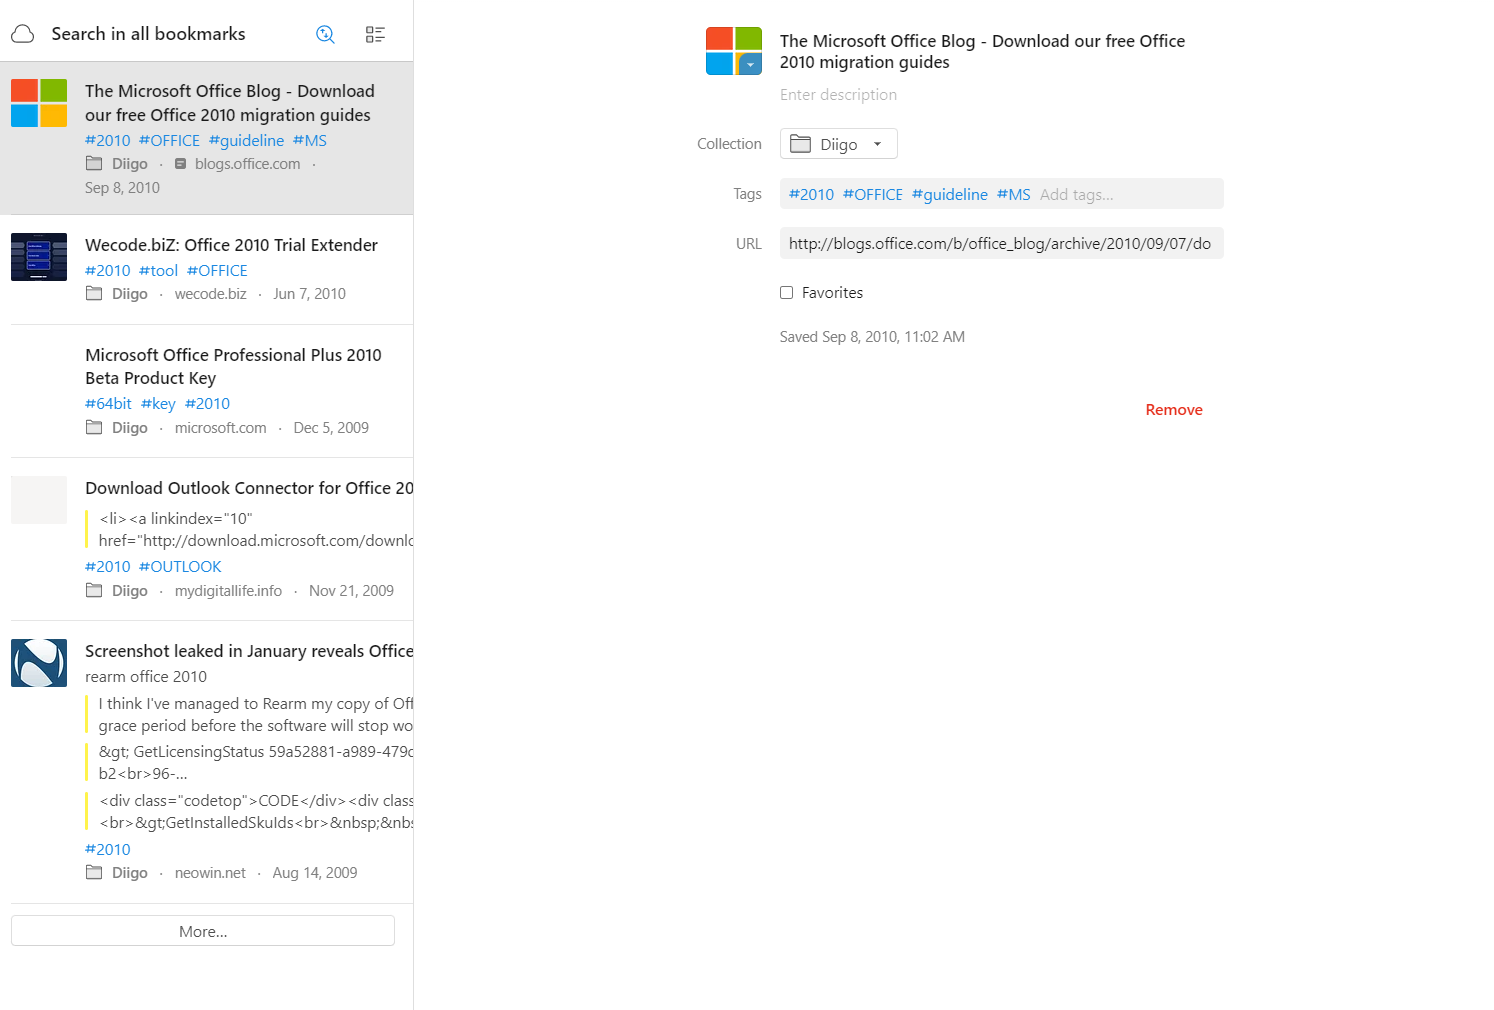Click #2010 tag under neowin.net bookmark

click(x=108, y=850)
